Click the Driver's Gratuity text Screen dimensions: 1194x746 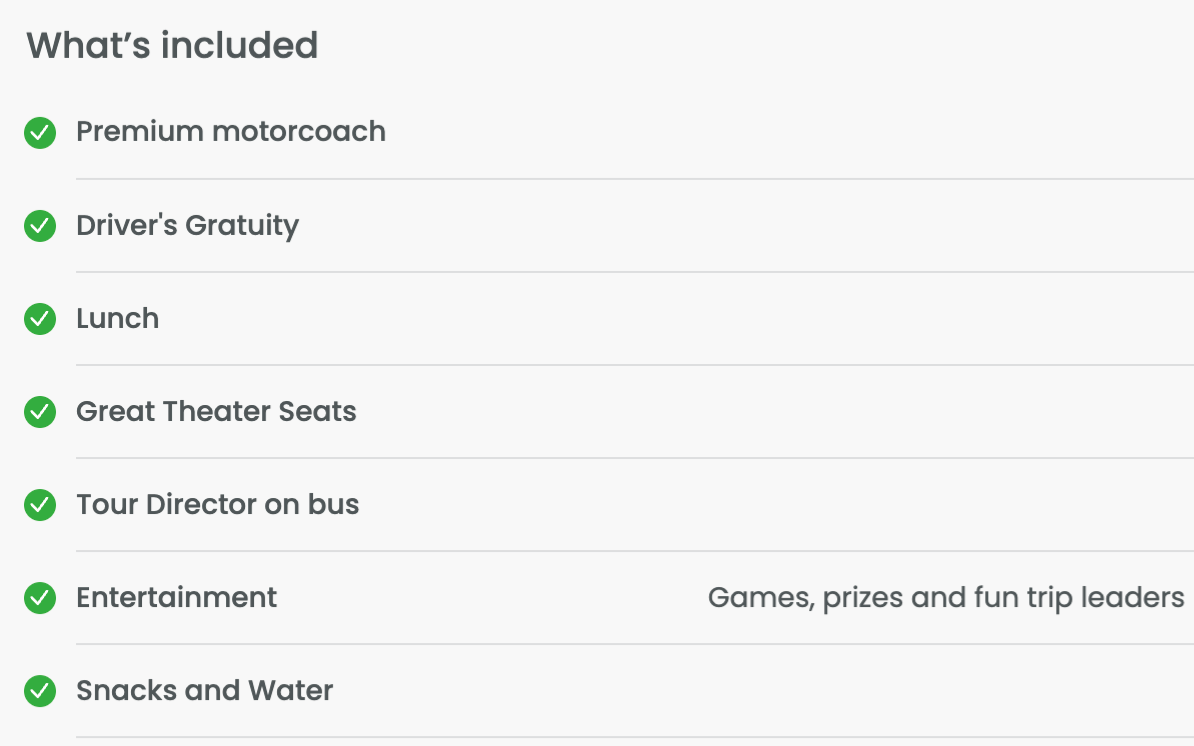[187, 226]
